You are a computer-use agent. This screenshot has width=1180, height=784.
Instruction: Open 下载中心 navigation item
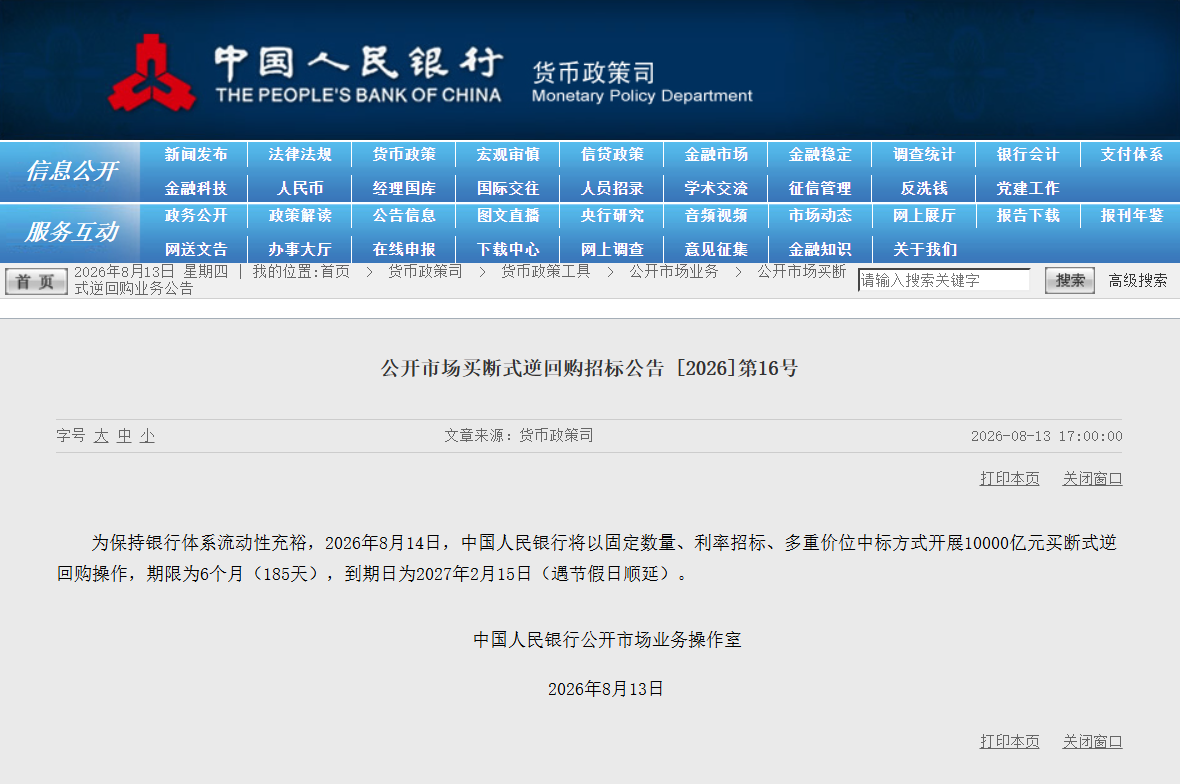click(x=508, y=249)
